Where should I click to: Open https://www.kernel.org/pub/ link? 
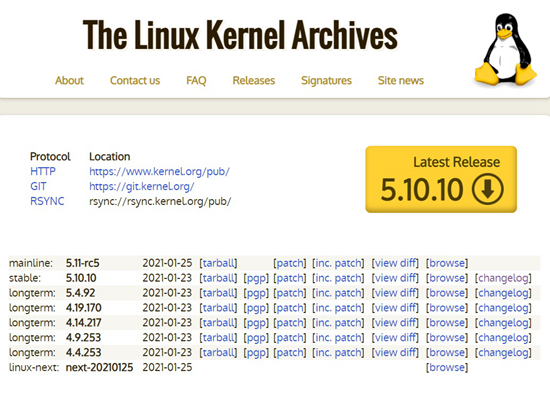tap(159, 171)
